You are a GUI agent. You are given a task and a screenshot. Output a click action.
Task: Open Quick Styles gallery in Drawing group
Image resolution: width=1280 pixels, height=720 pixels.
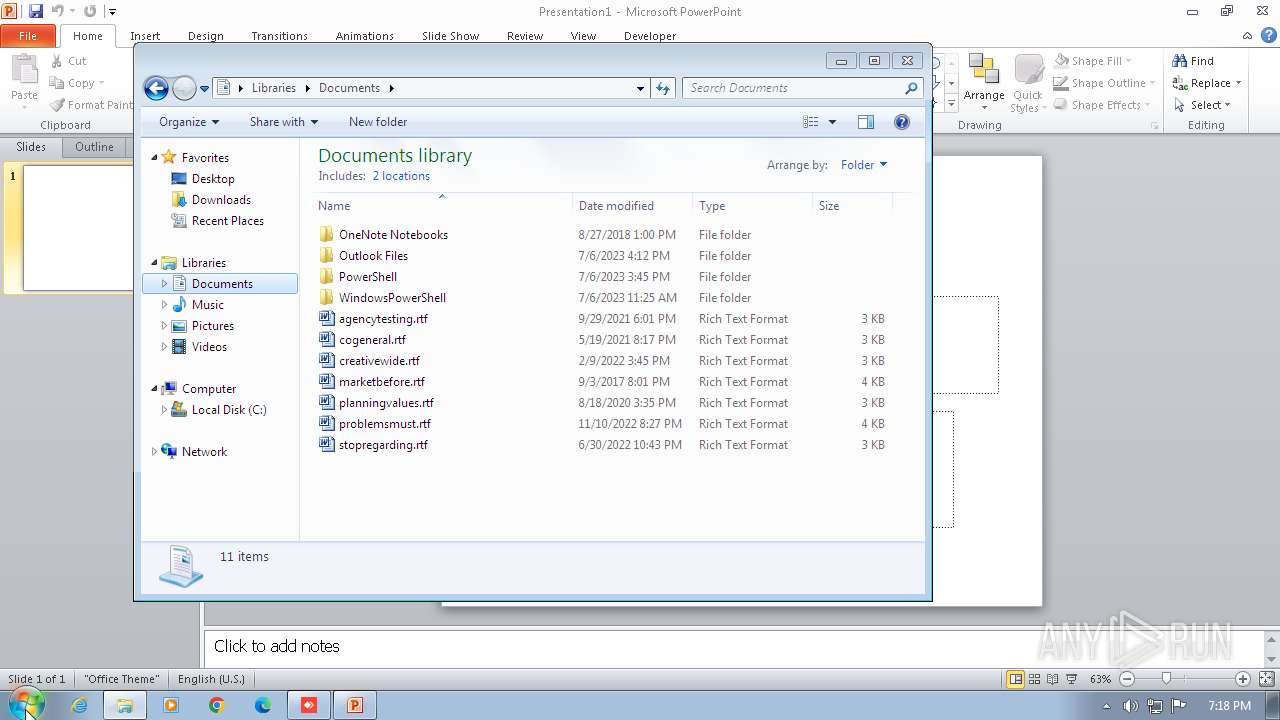tap(1027, 82)
